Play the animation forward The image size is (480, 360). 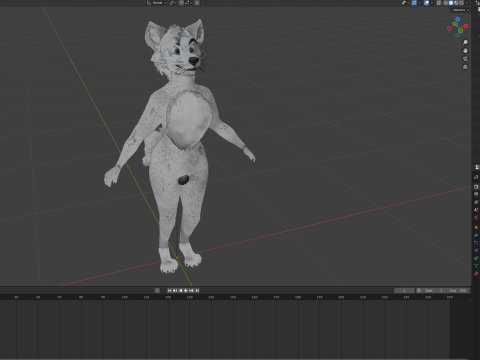[186, 291]
